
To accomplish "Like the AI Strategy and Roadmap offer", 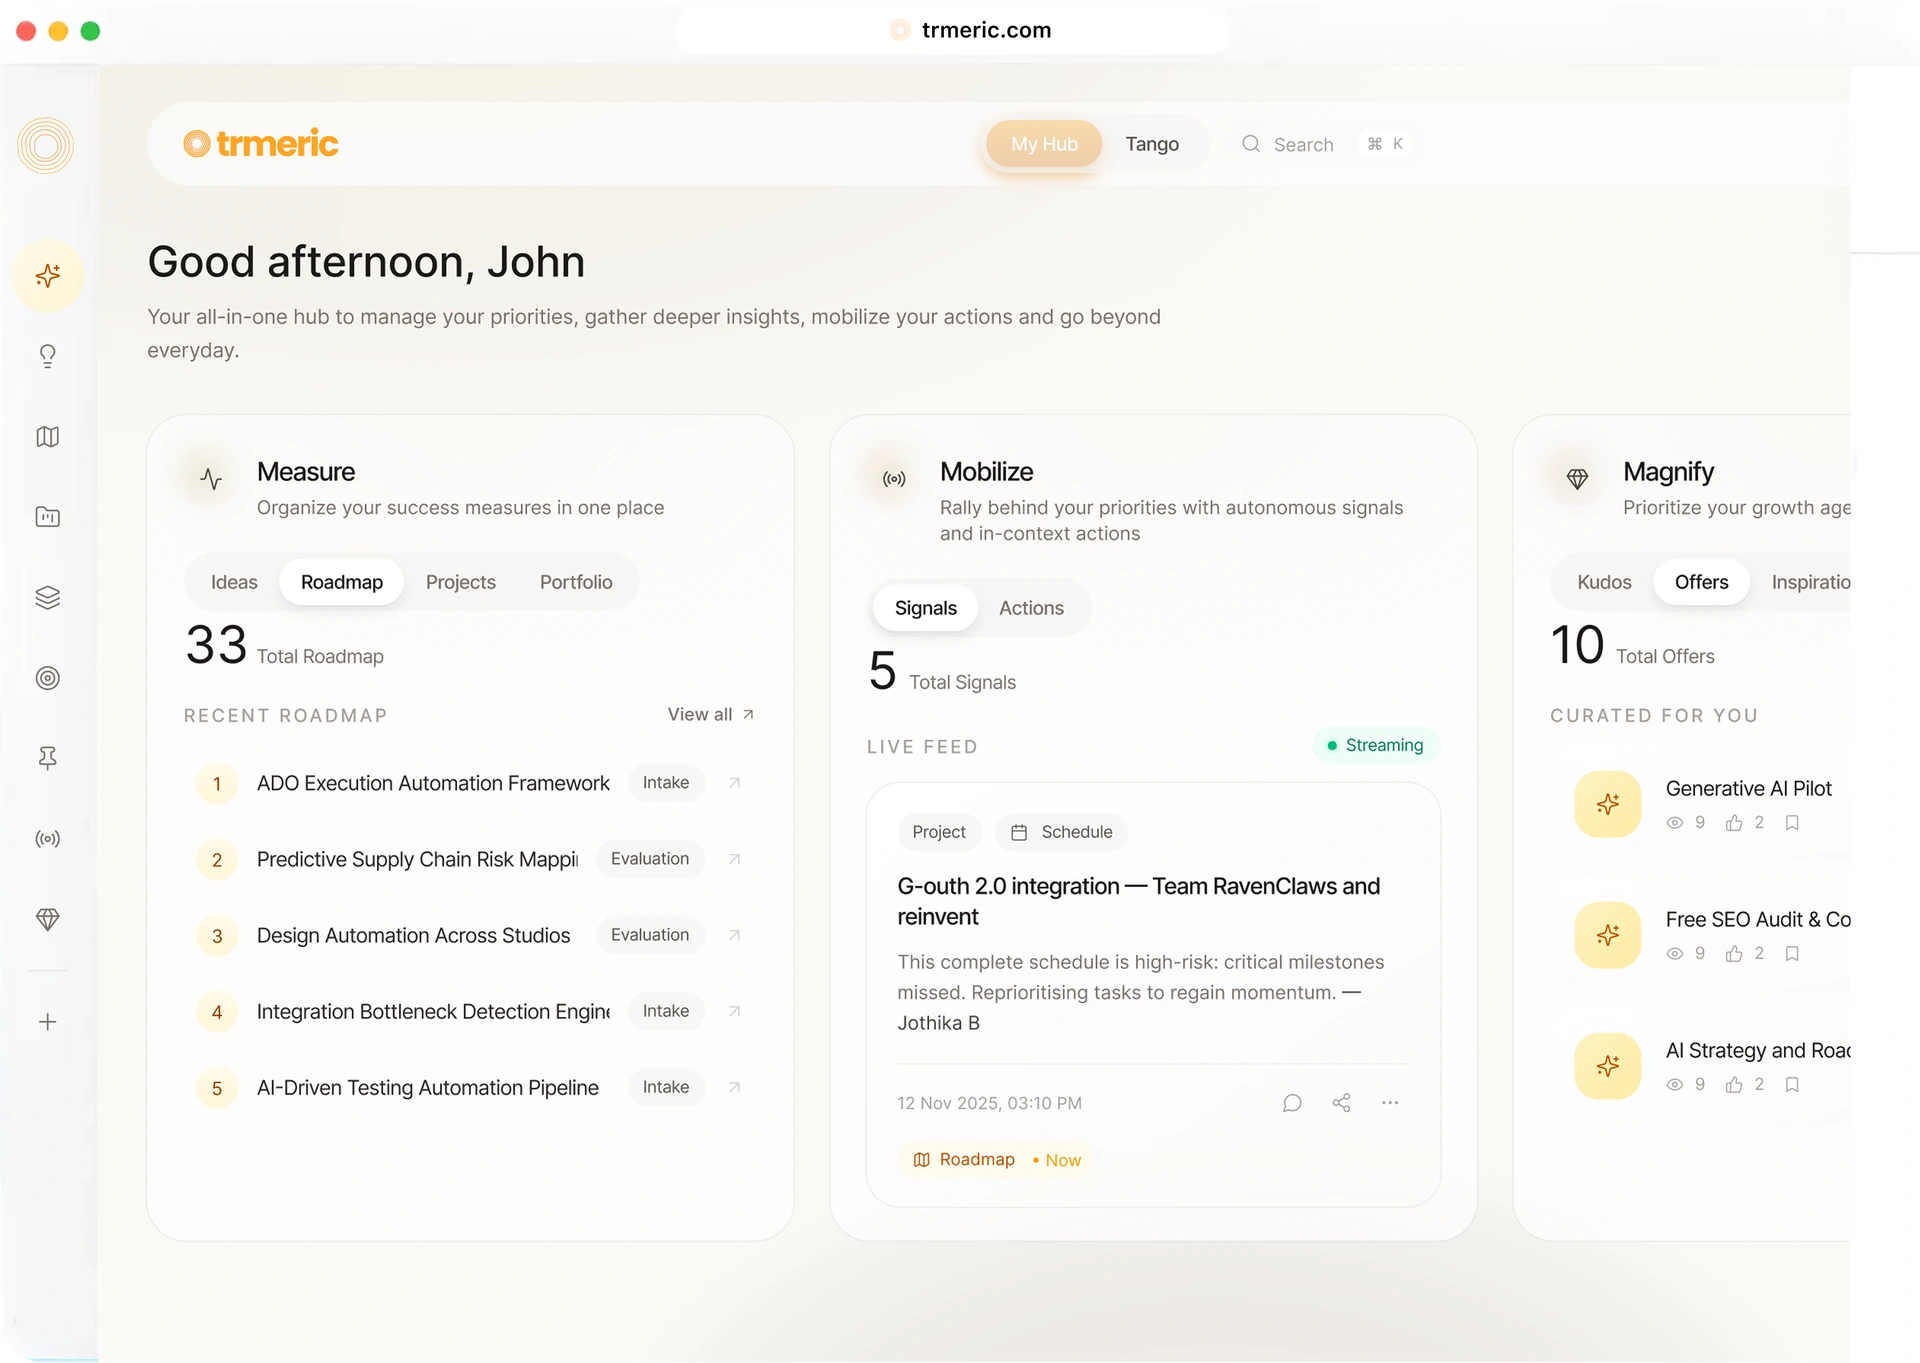I will (x=1734, y=1085).
